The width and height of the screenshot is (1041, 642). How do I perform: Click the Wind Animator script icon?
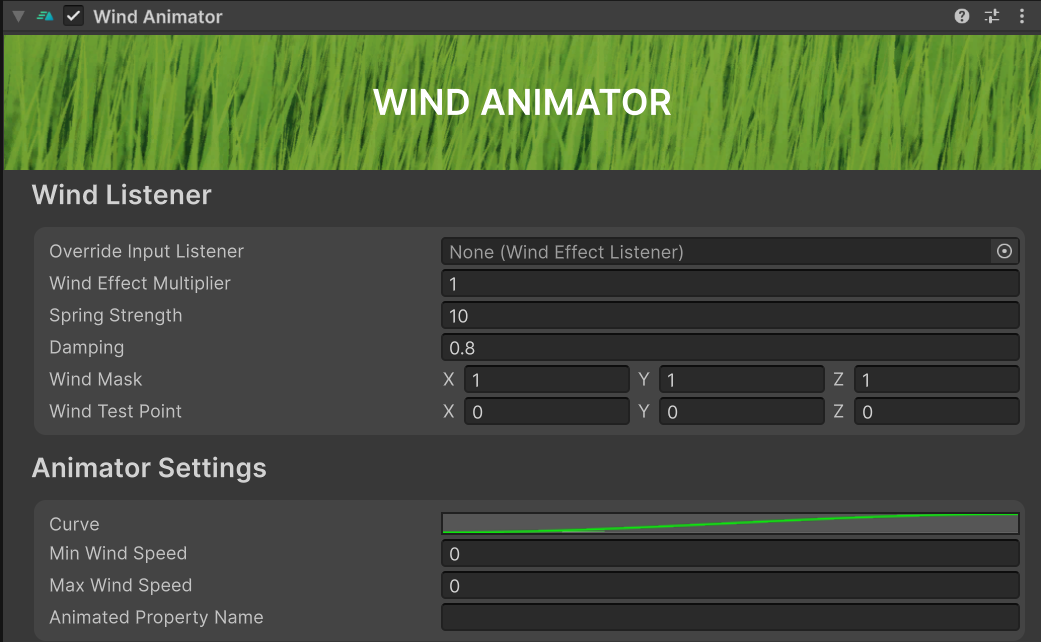(x=45, y=16)
